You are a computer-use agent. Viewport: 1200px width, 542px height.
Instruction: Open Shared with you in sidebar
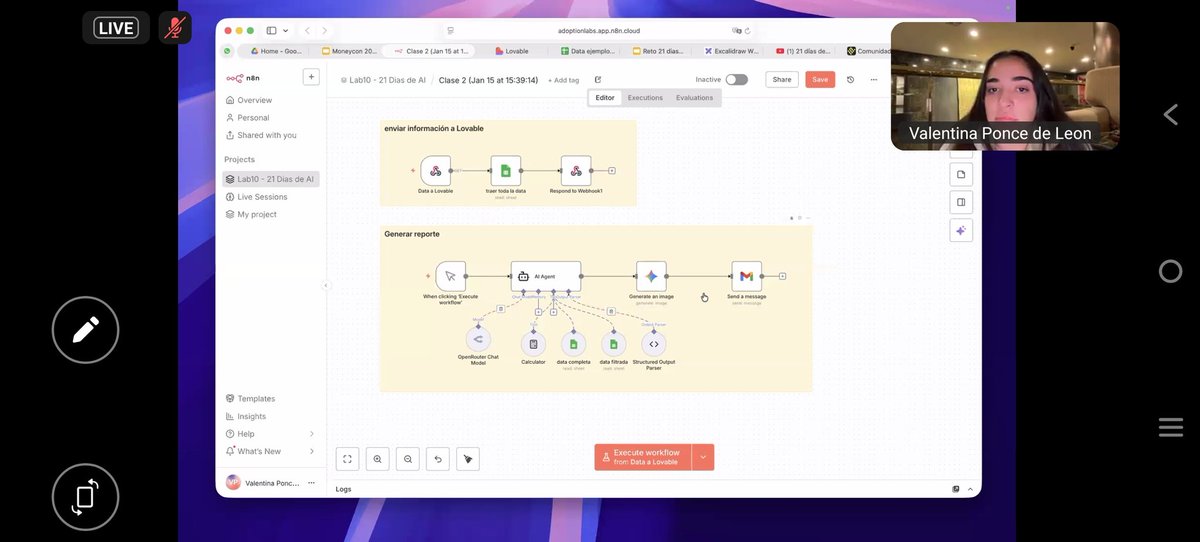click(x=266, y=135)
